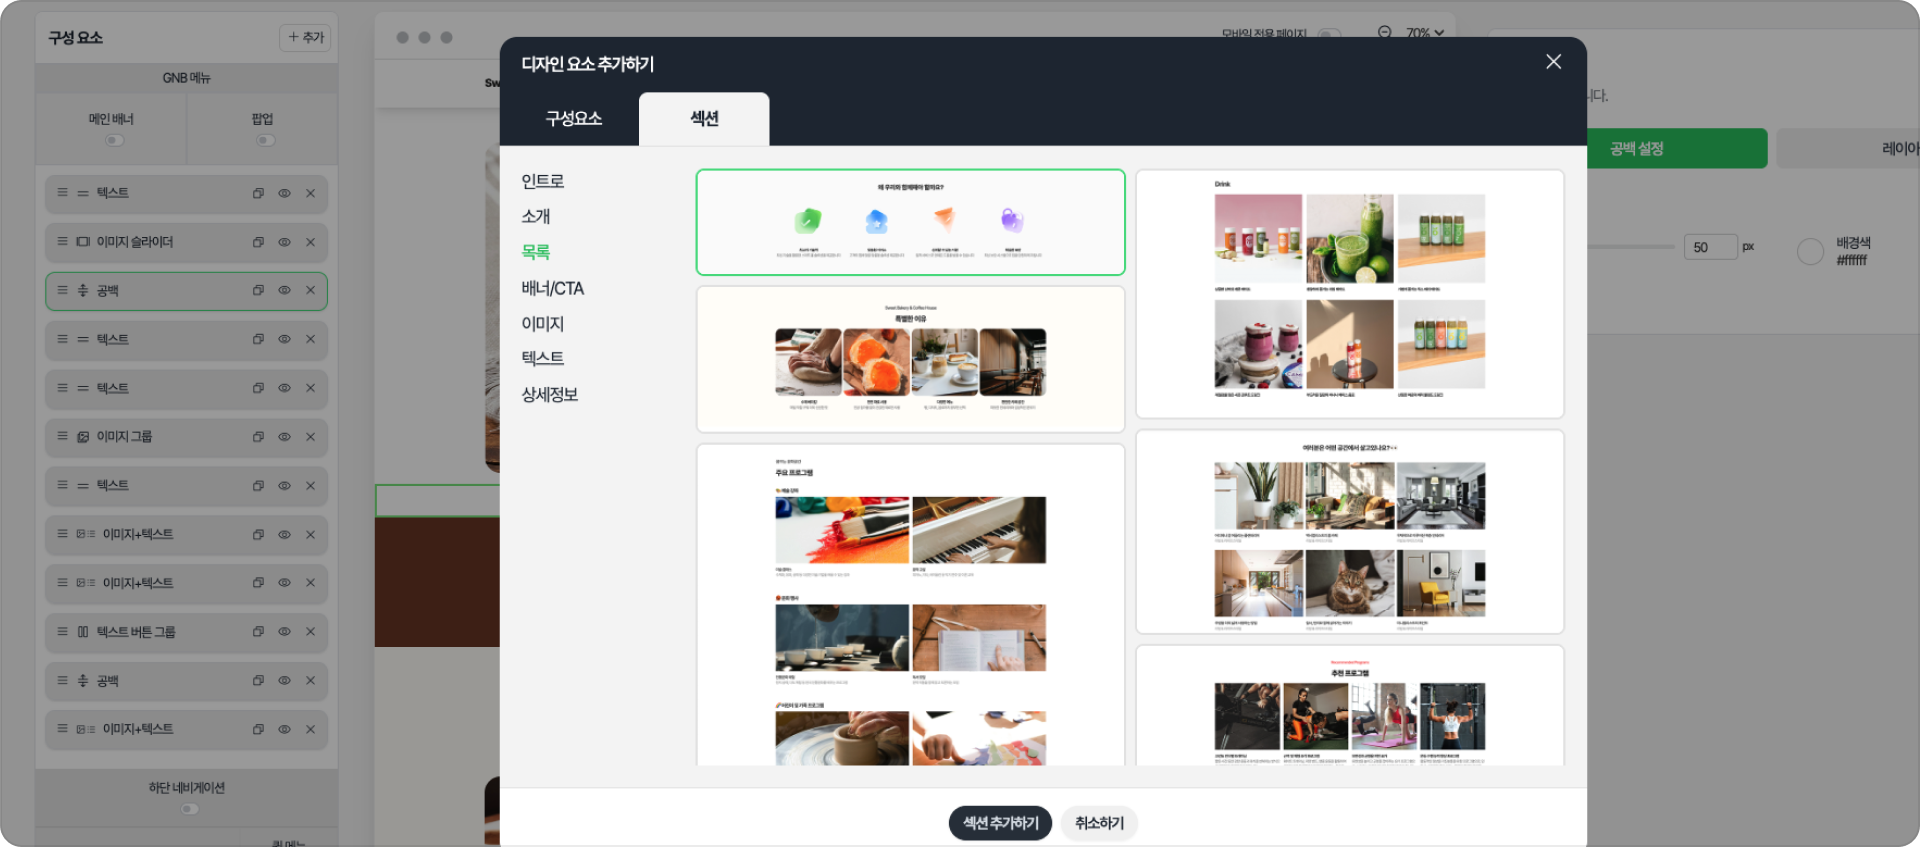Choose the interior rooms photo grid template

[1349, 532]
